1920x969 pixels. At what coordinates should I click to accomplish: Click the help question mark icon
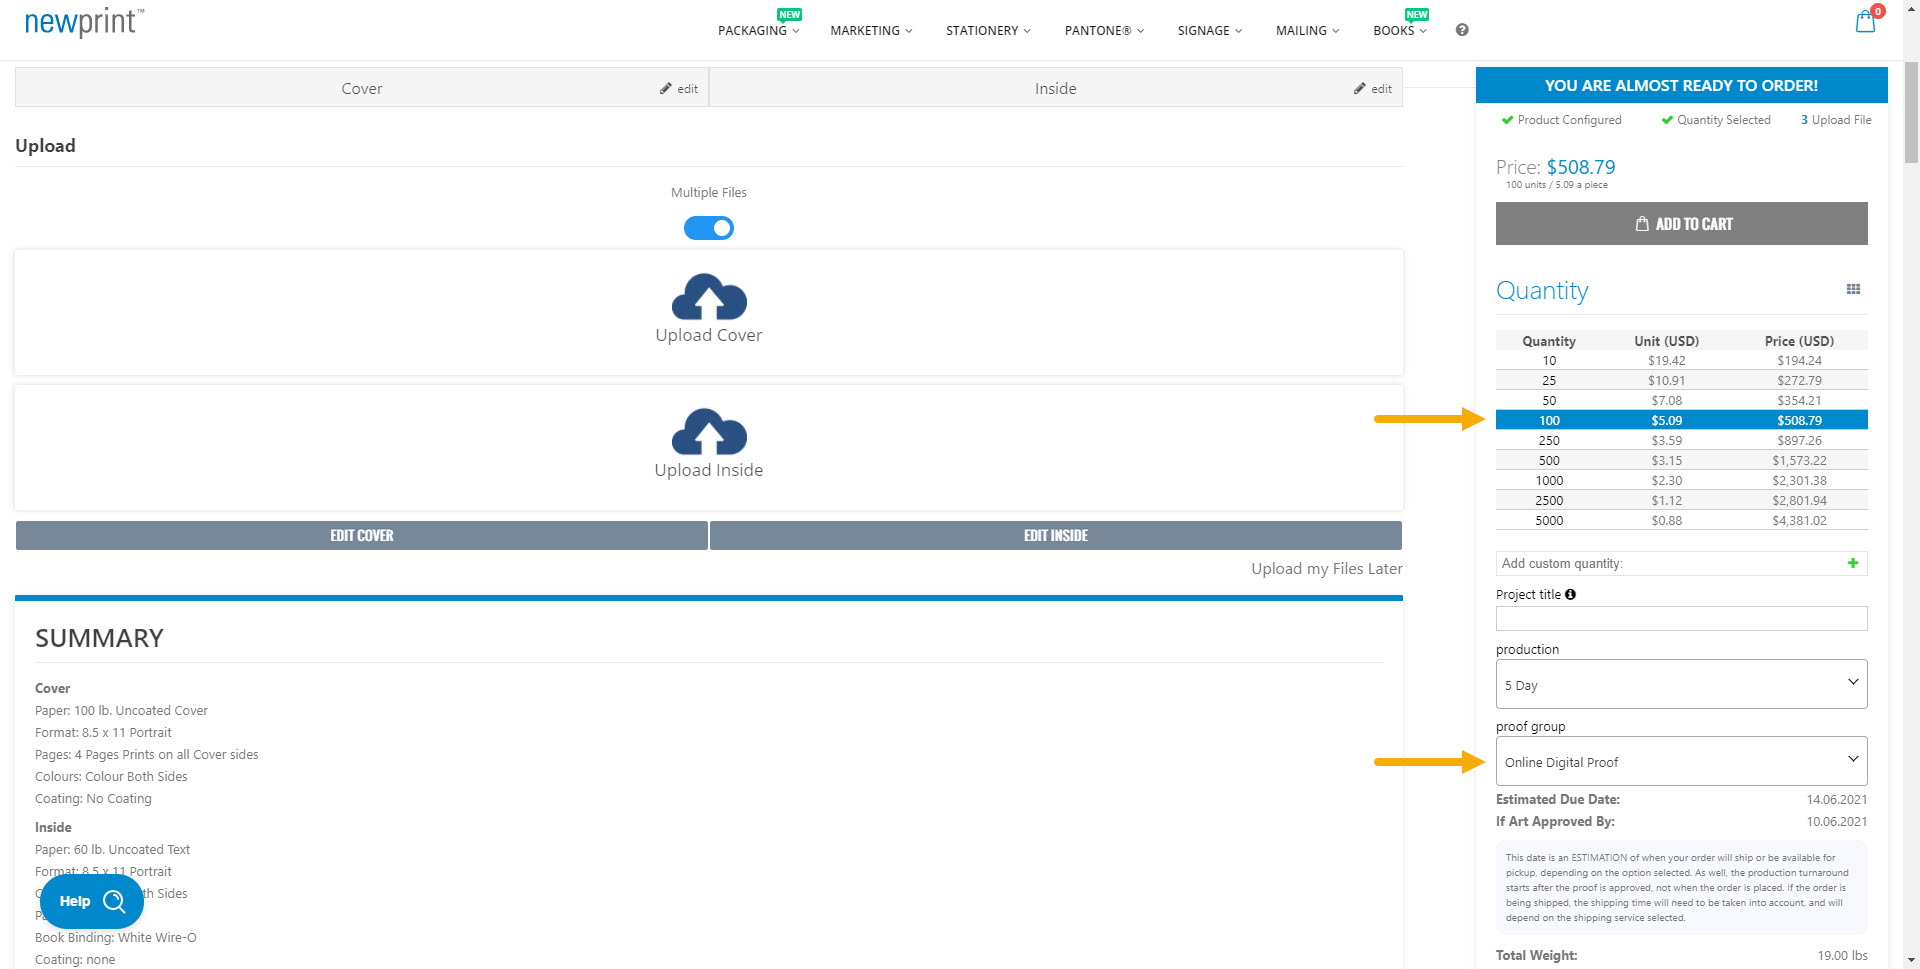pyautogui.click(x=1462, y=30)
